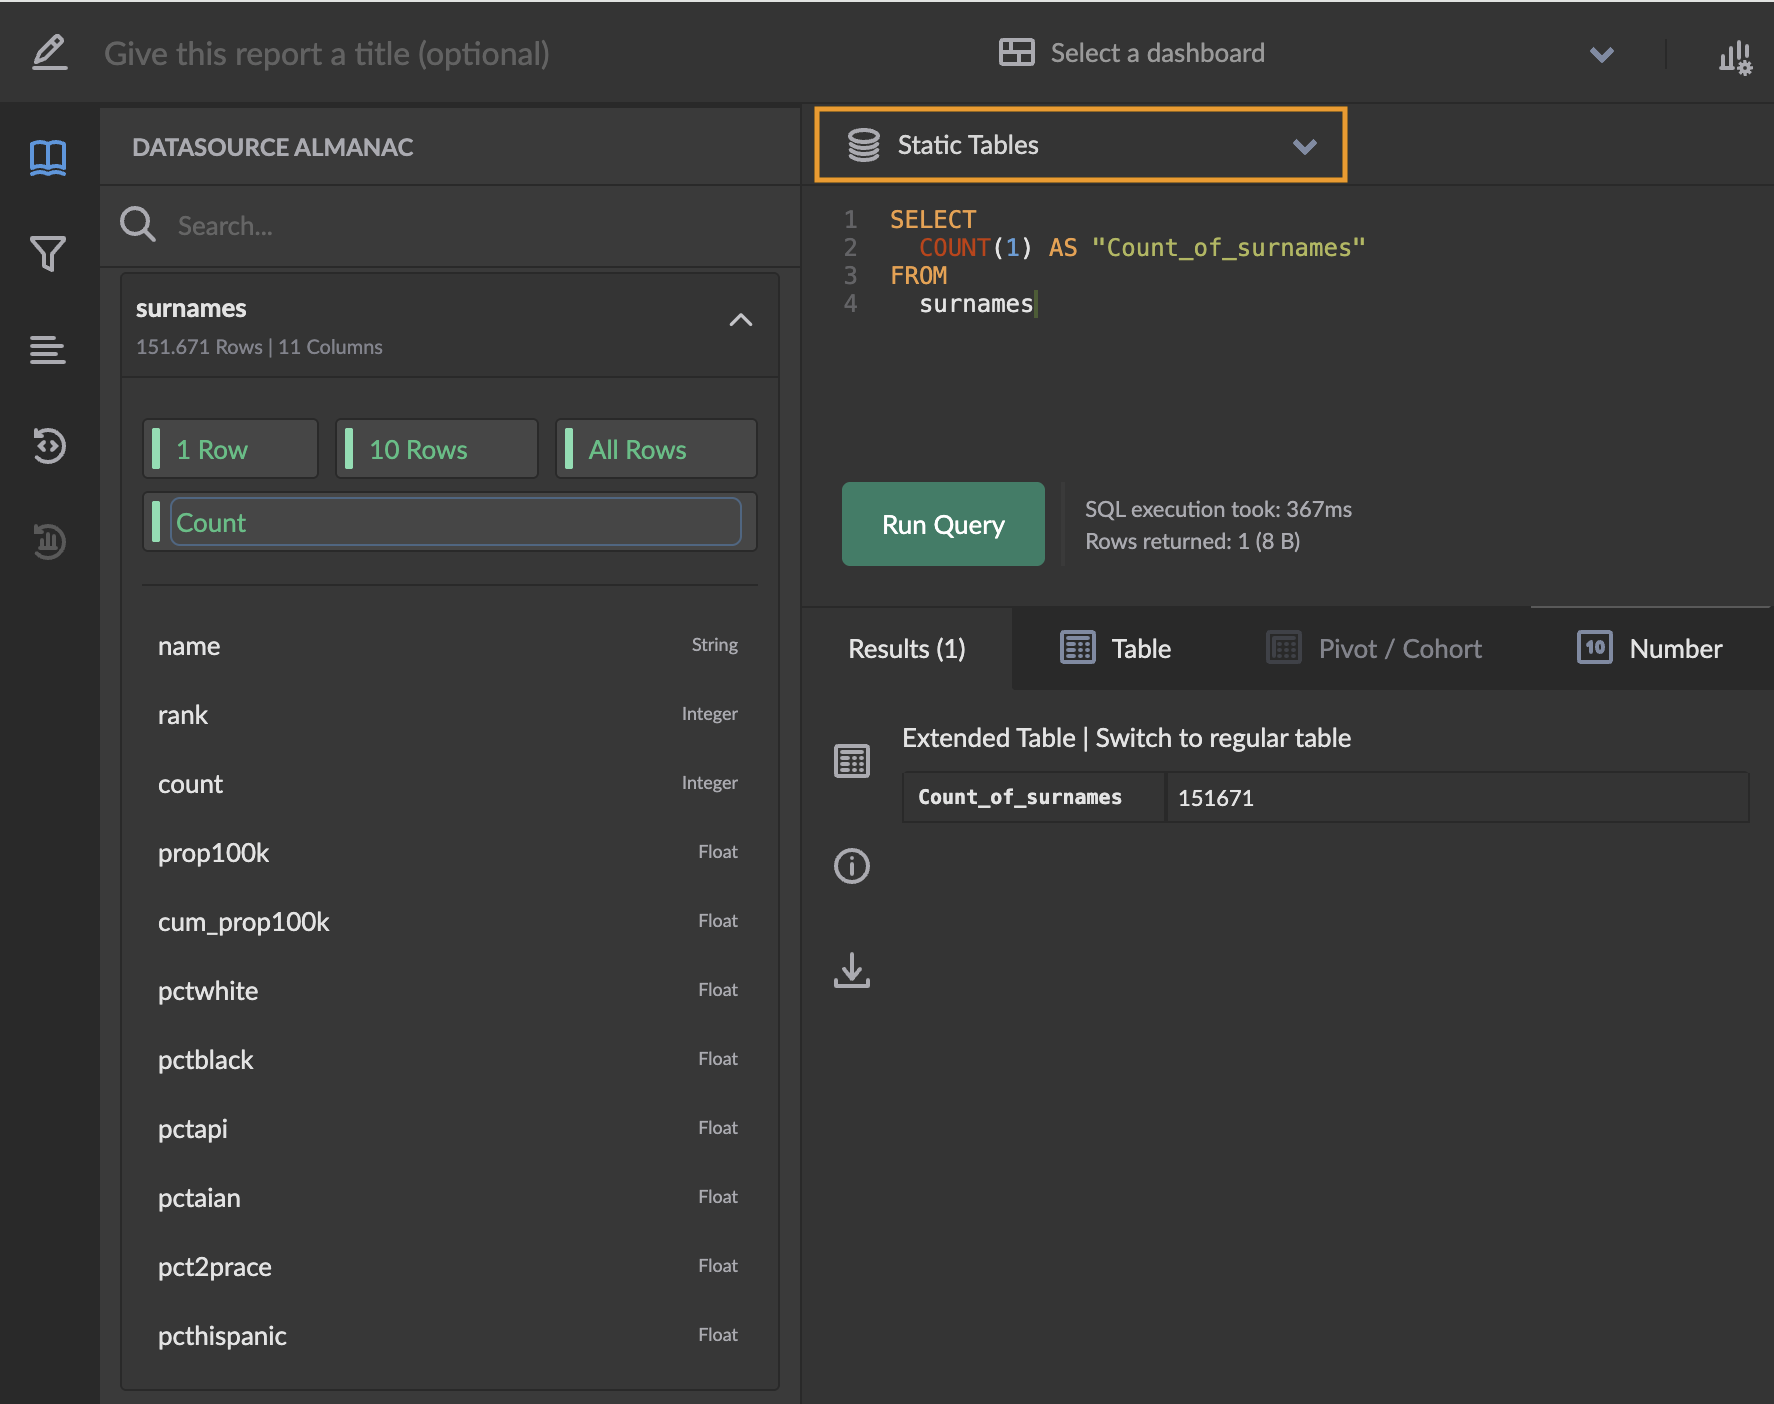Switch to the Number tab
The image size is (1774, 1404).
coord(1650,649)
